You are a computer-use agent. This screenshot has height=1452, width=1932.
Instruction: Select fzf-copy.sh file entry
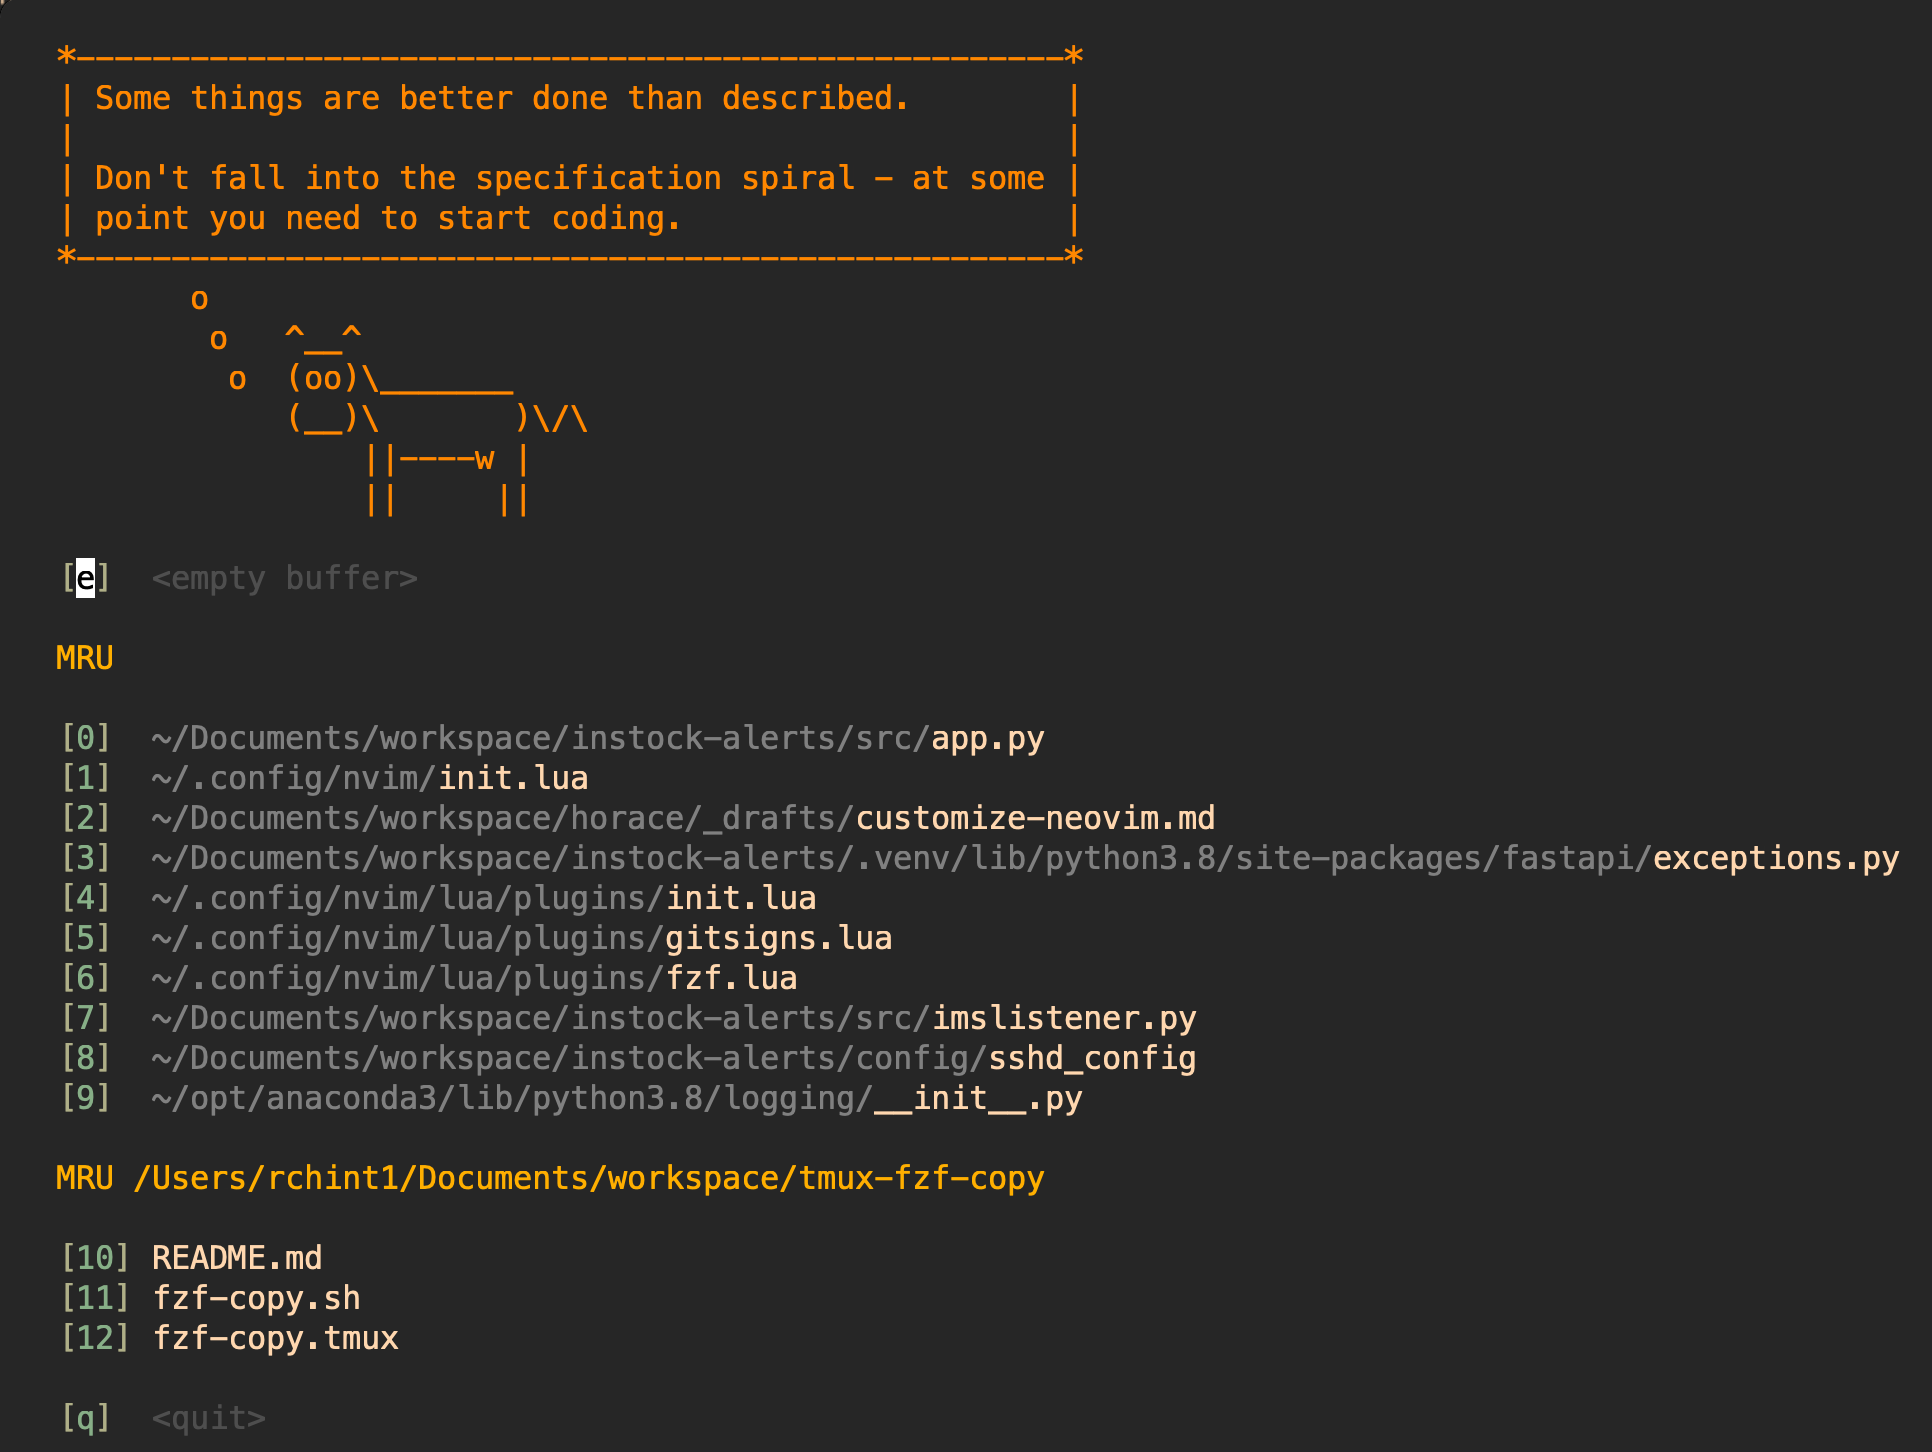tap(211, 1298)
